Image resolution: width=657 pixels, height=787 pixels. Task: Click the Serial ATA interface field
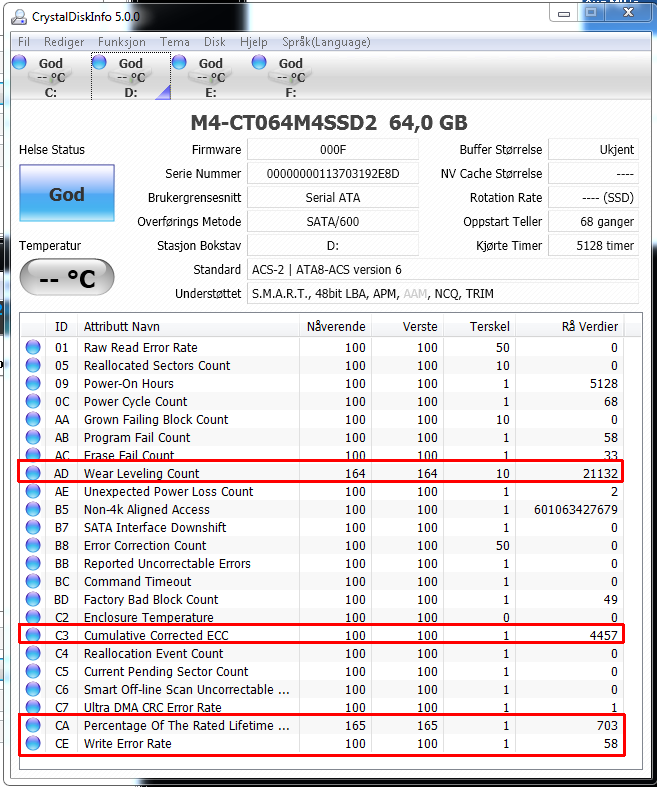tap(333, 198)
